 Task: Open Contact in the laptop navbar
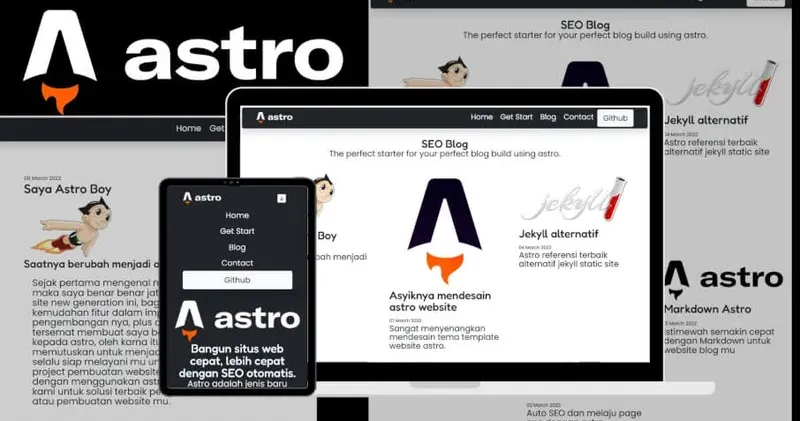click(x=578, y=117)
